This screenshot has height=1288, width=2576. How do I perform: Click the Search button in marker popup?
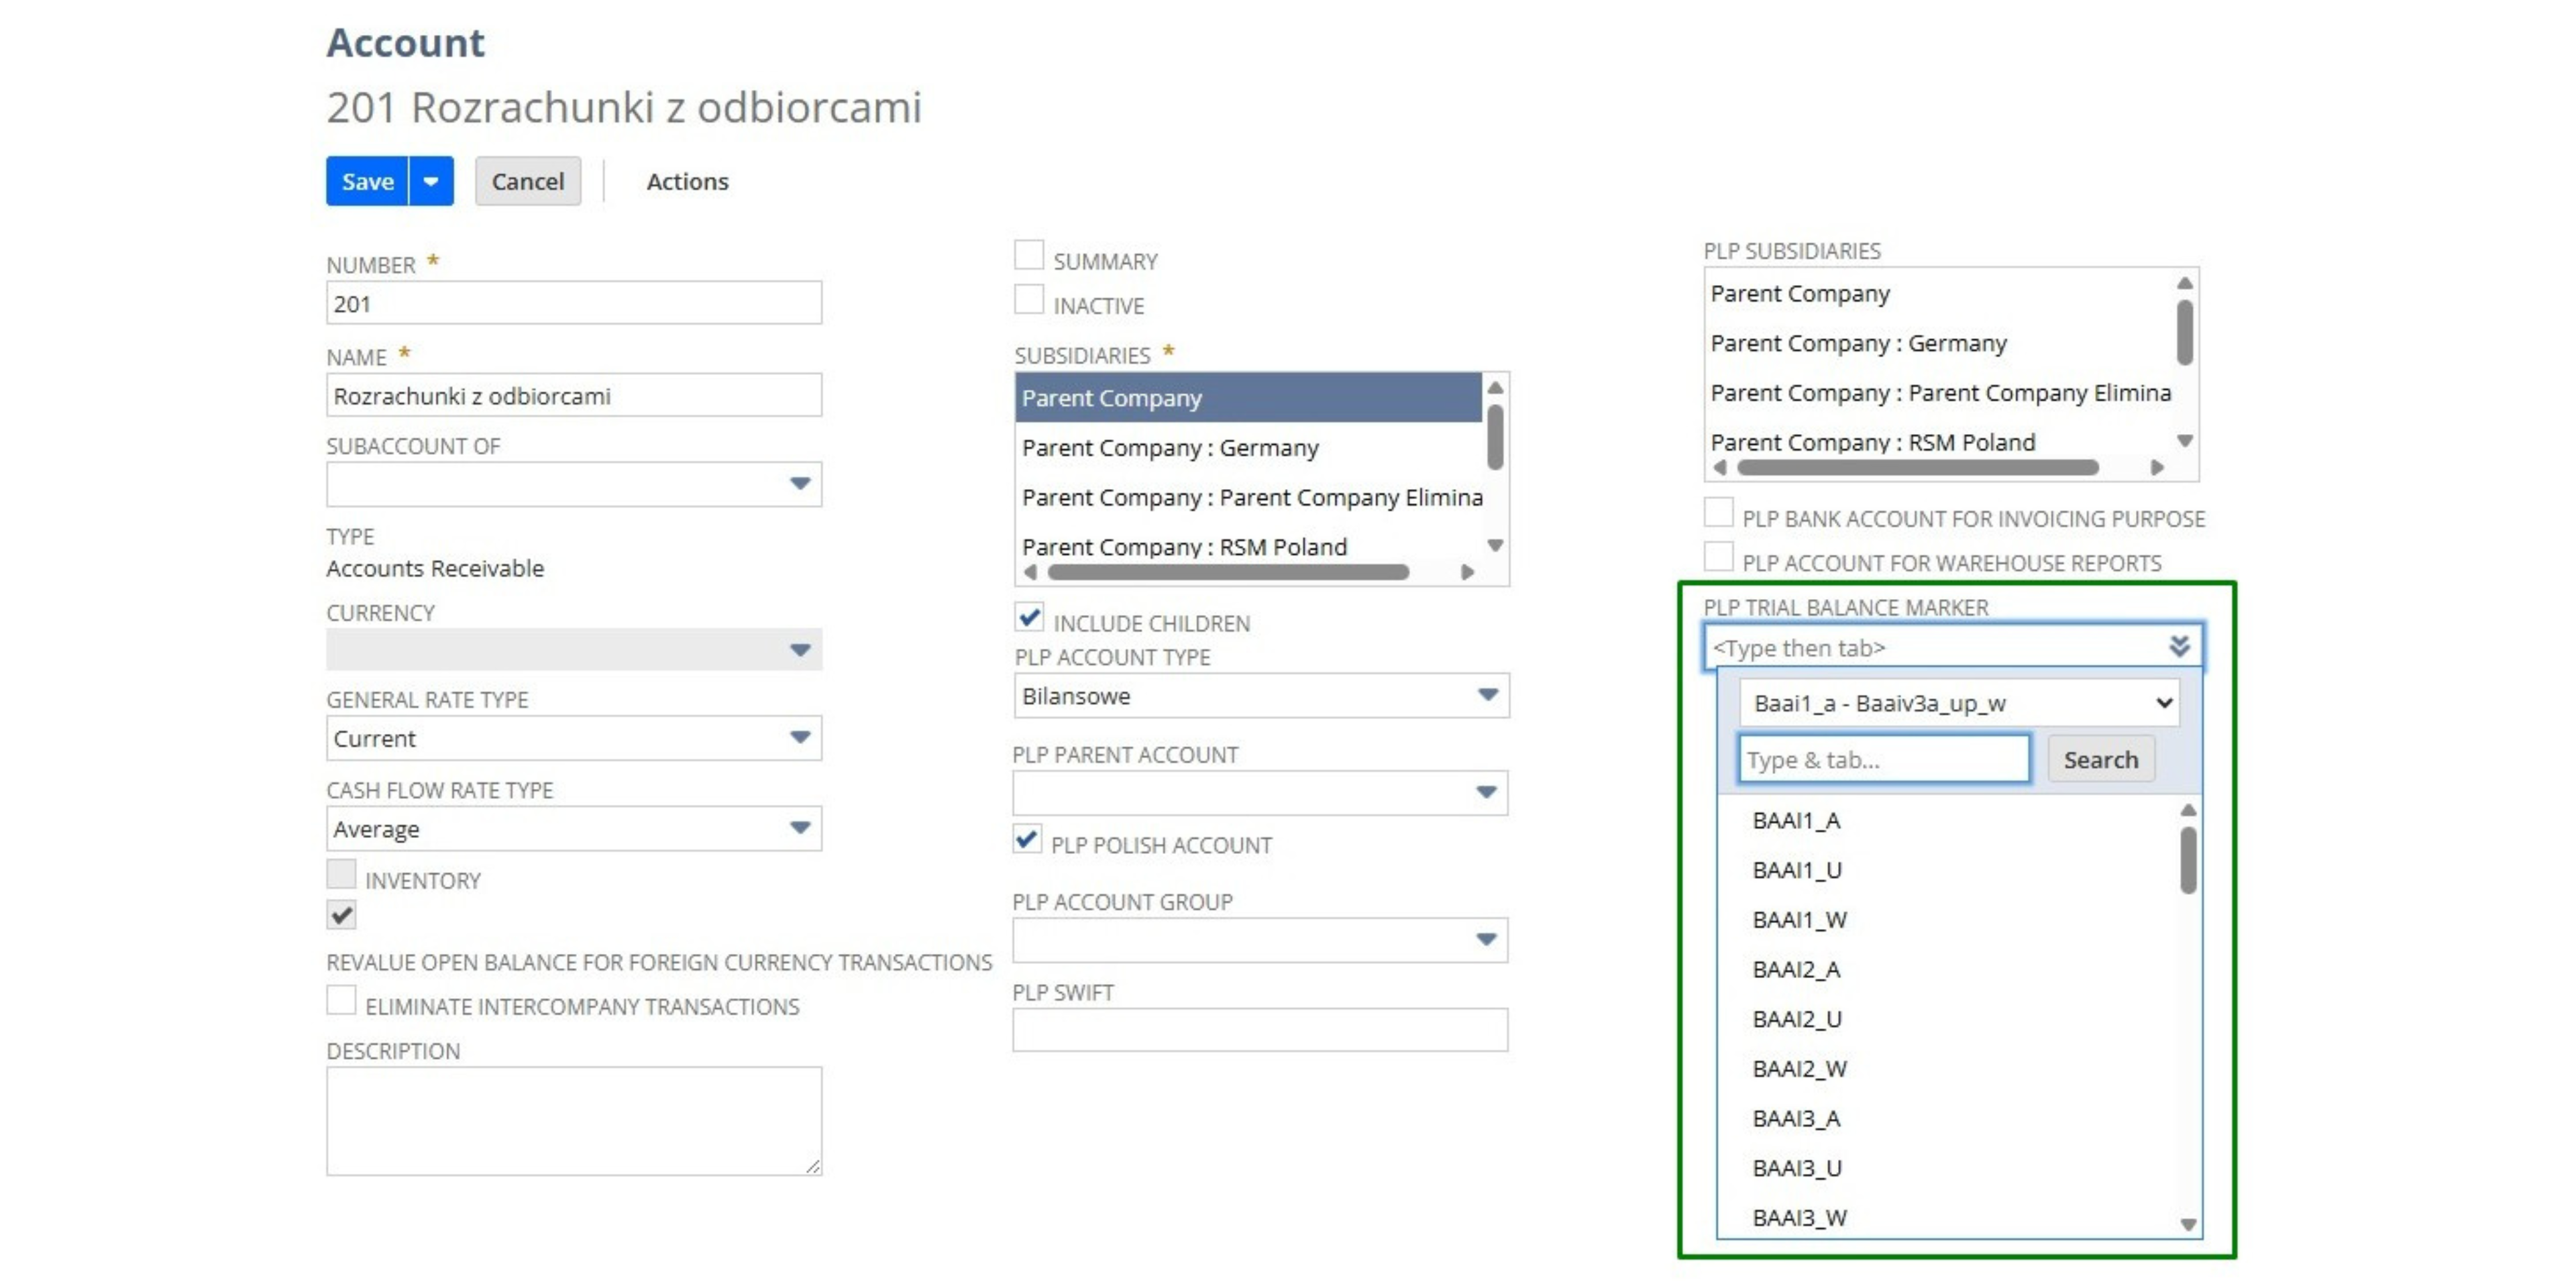tap(2101, 759)
